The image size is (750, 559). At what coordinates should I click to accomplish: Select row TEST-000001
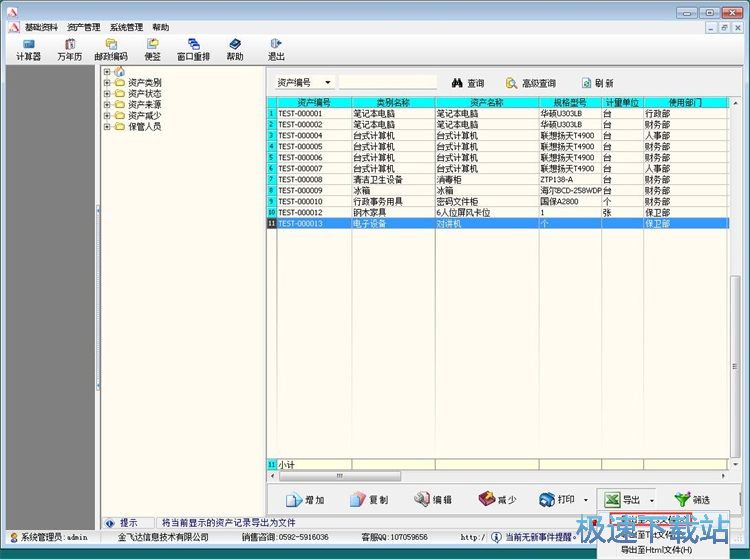tap(497, 113)
